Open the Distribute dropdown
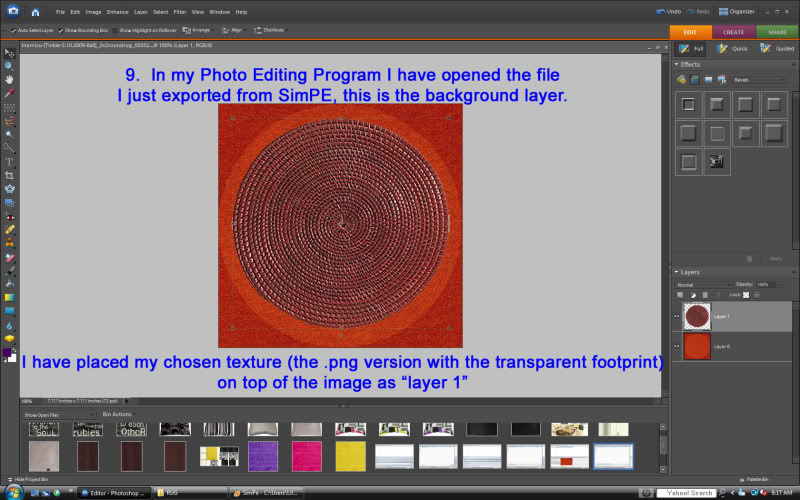The width and height of the screenshot is (800, 500). click(270, 30)
